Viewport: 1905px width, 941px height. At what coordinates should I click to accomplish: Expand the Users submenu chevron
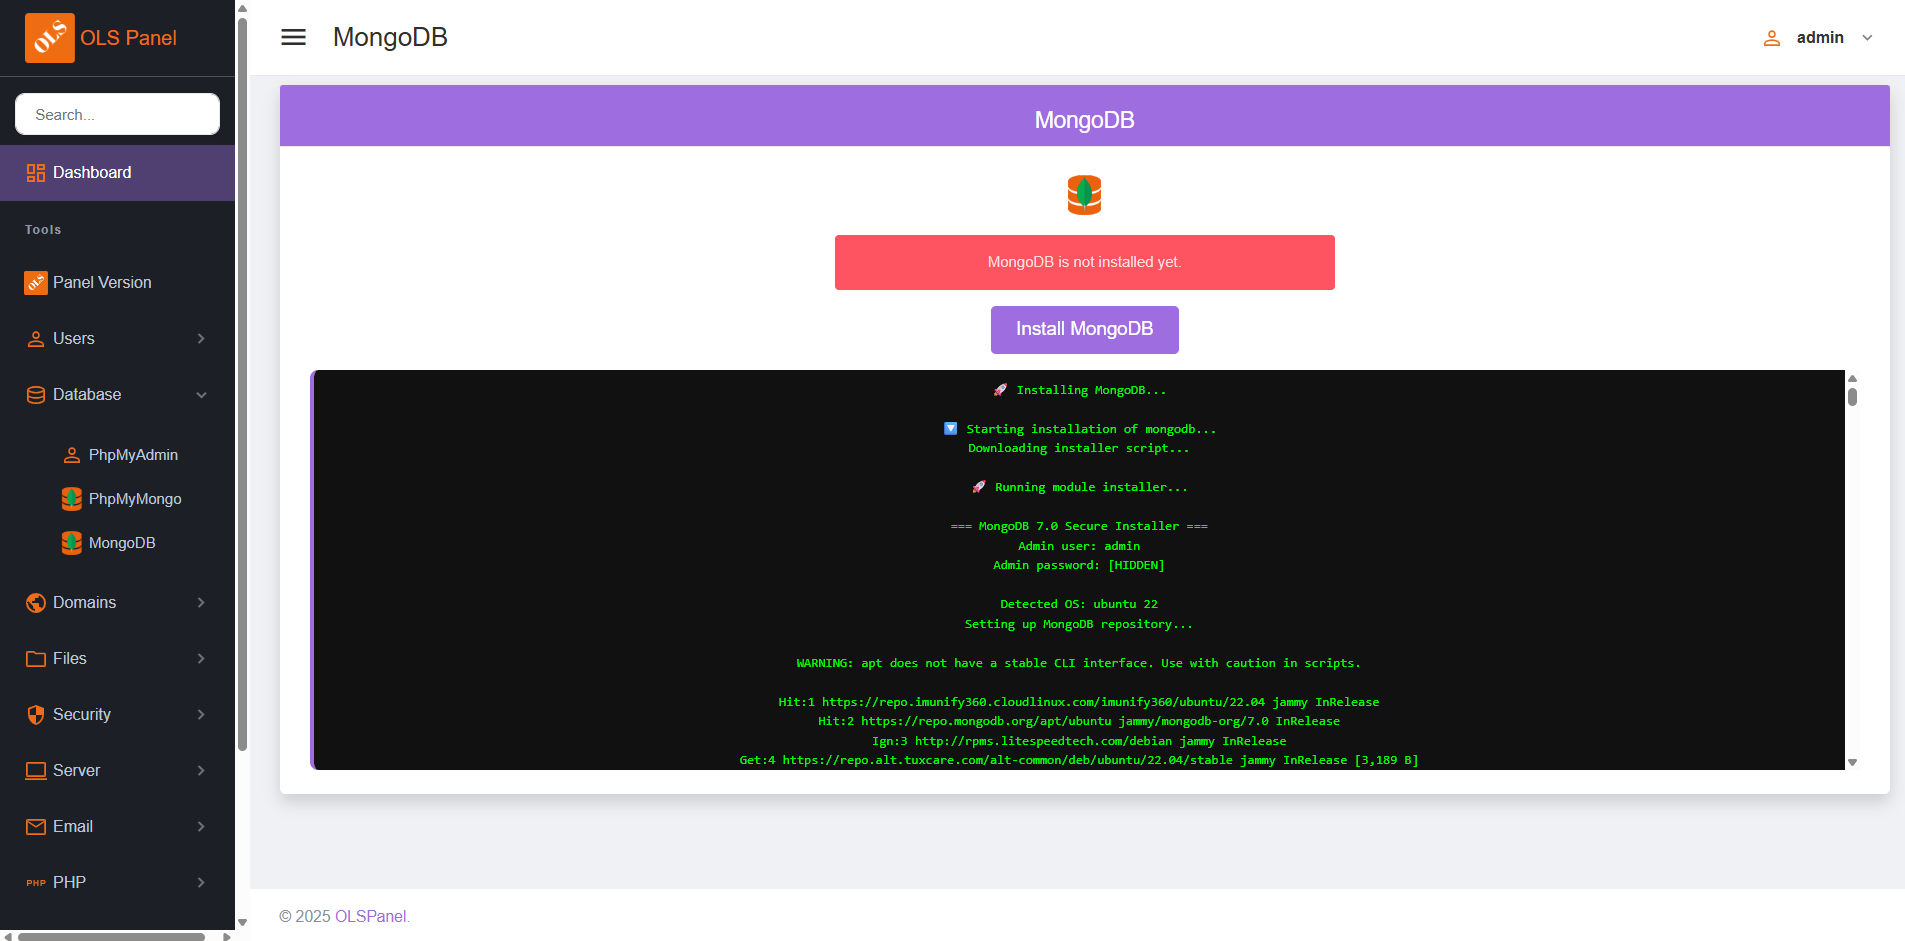tap(201, 339)
